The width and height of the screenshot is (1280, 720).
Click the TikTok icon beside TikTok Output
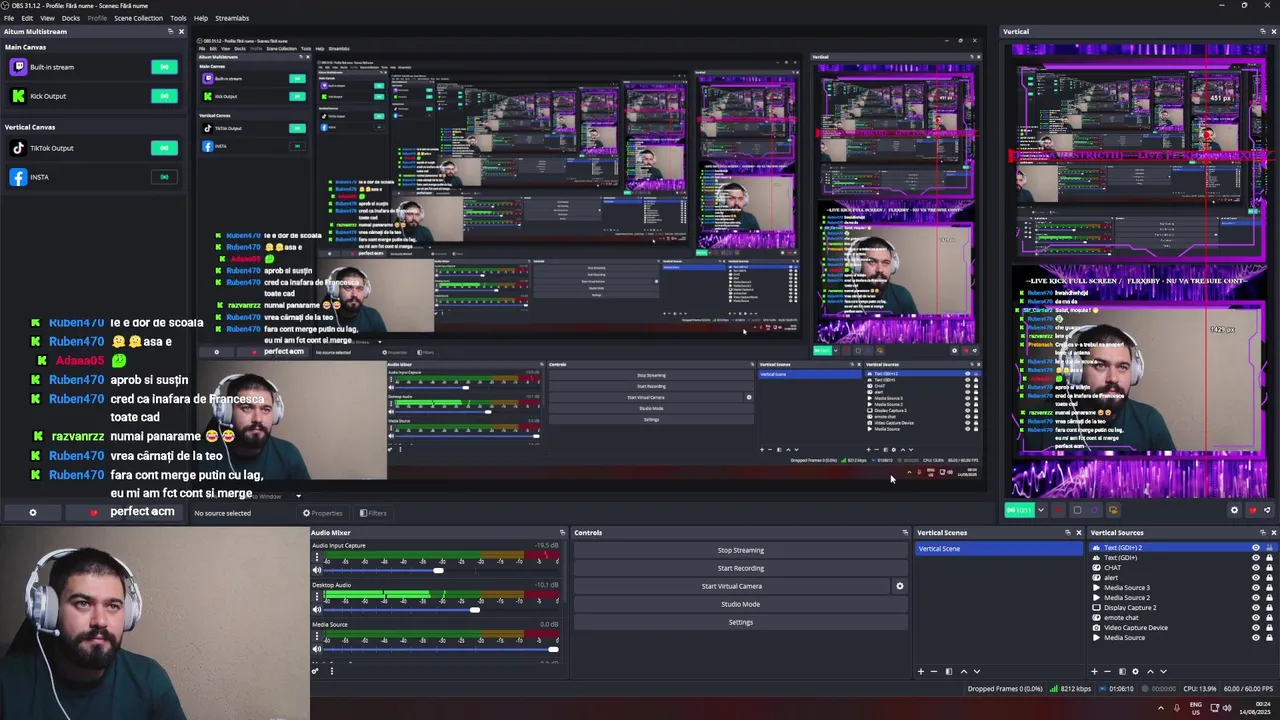click(18, 148)
